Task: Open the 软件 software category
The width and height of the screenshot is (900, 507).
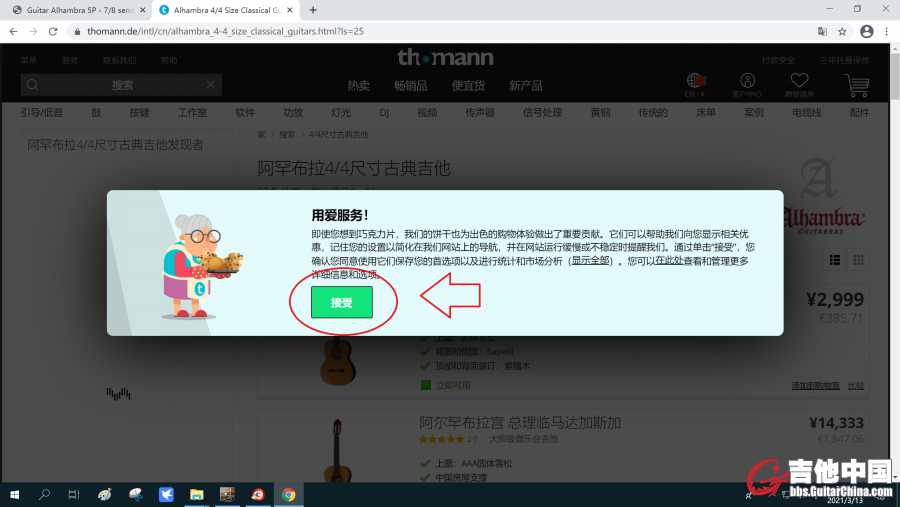Action: click(245, 113)
